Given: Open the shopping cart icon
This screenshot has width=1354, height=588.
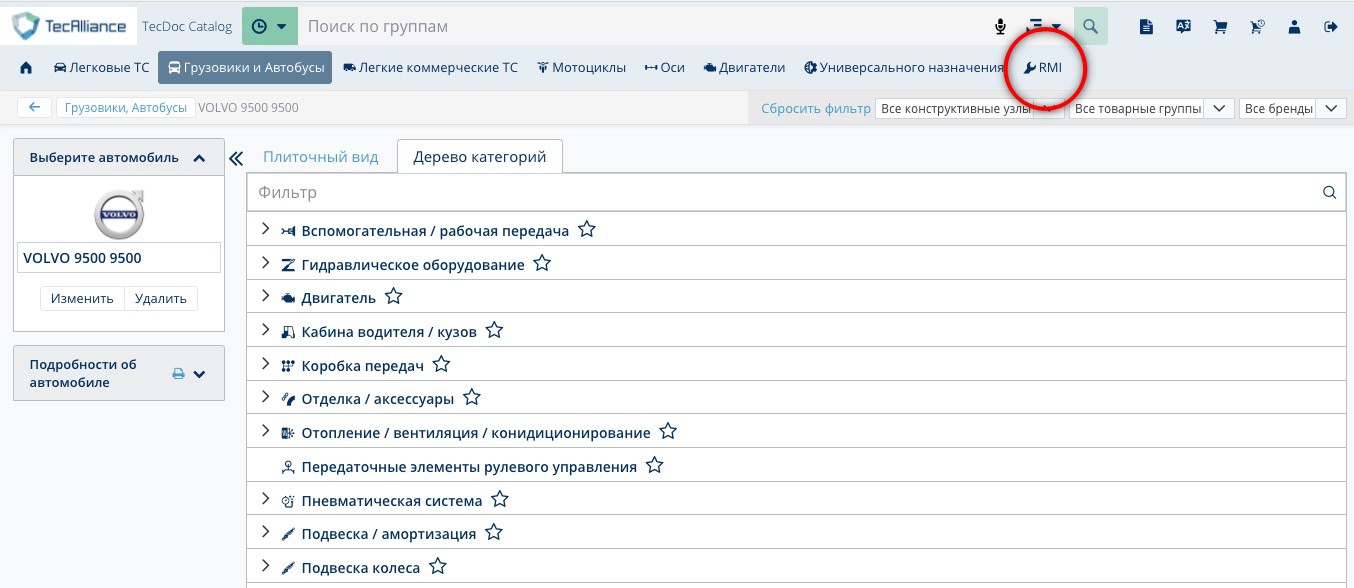Looking at the screenshot, I should tap(1220, 27).
